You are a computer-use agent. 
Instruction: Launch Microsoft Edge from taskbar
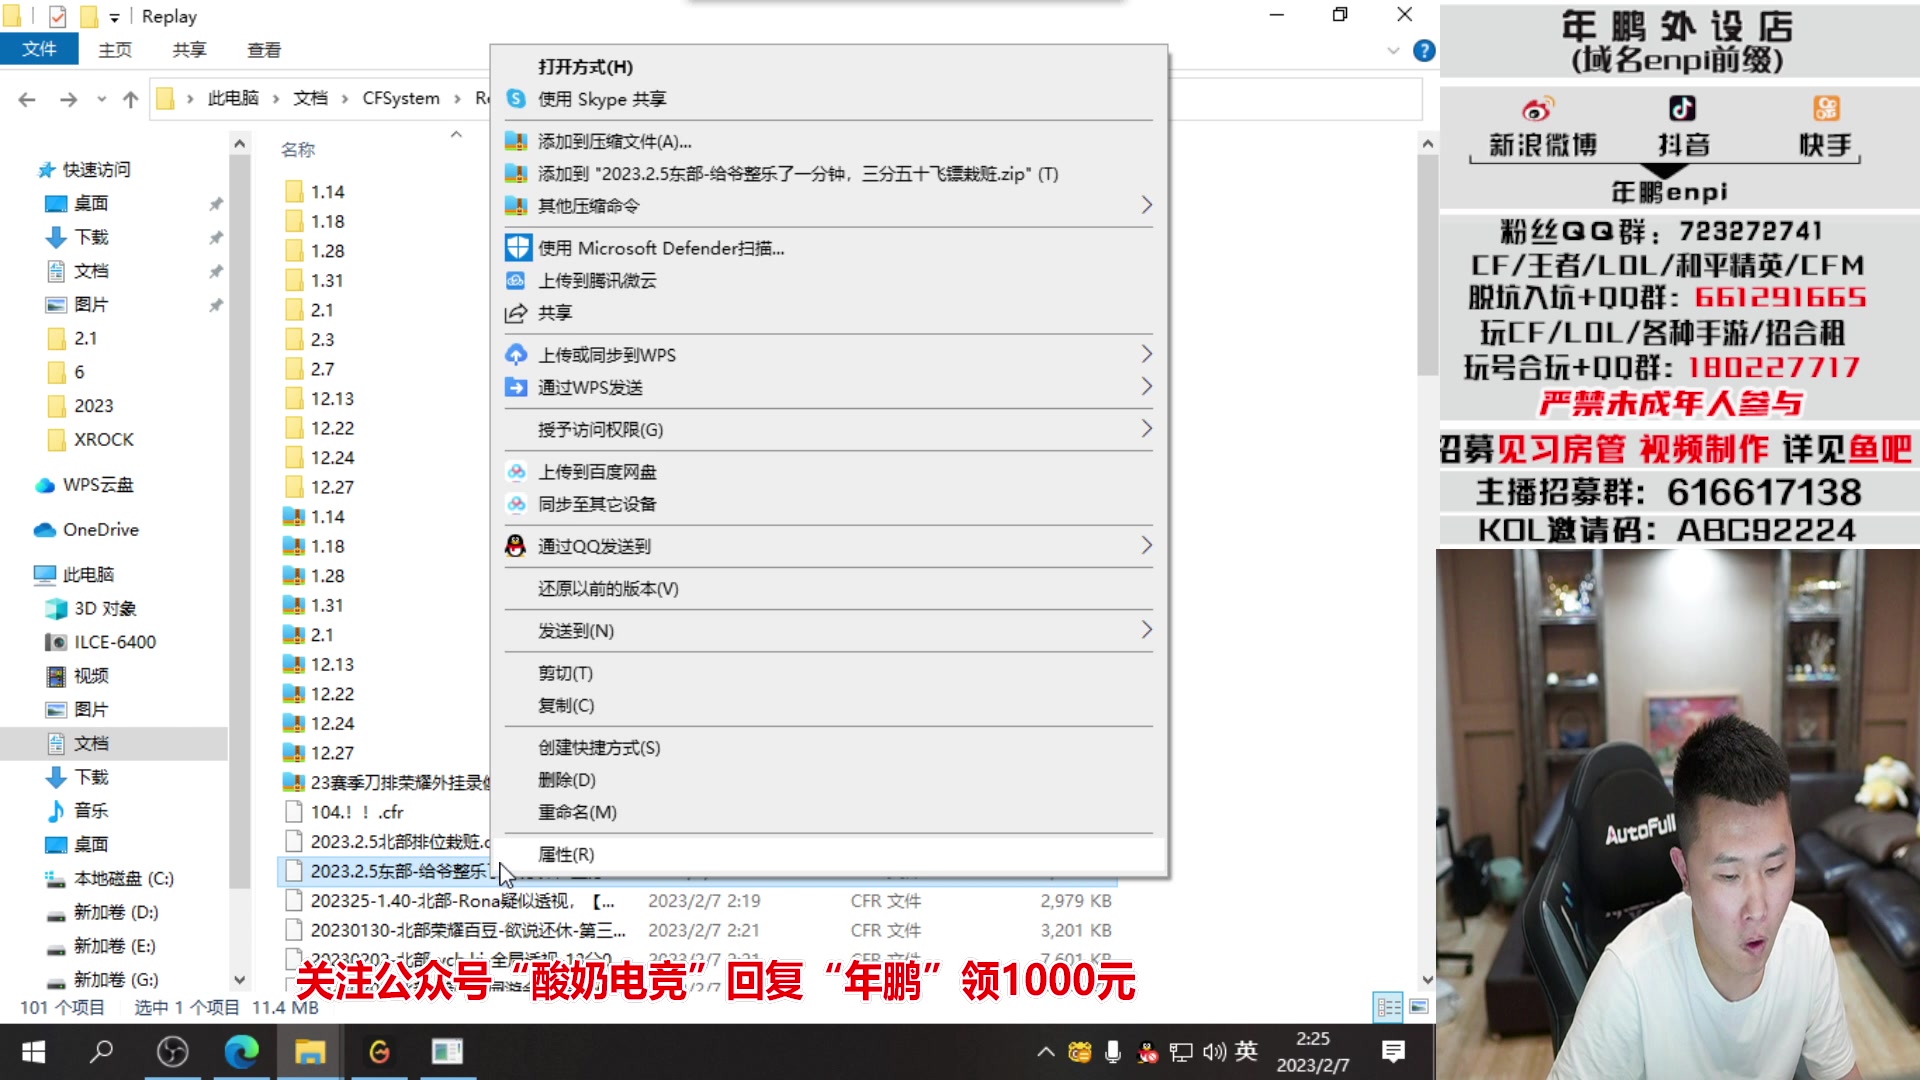241,1052
